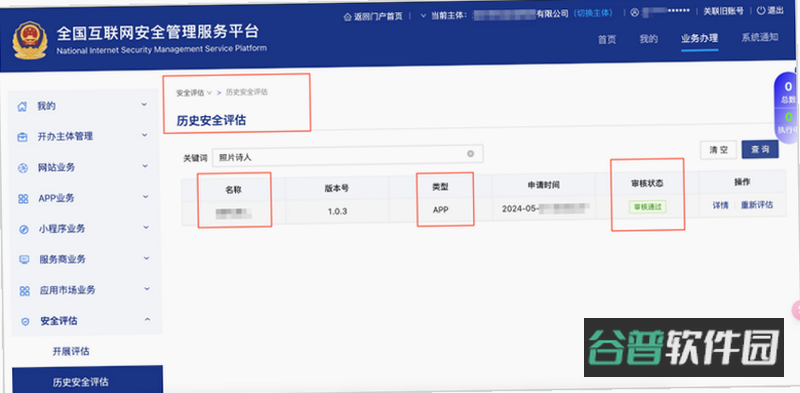Click the 审核通过 status tag
This screenshot has width=800, height=393.
647,207
